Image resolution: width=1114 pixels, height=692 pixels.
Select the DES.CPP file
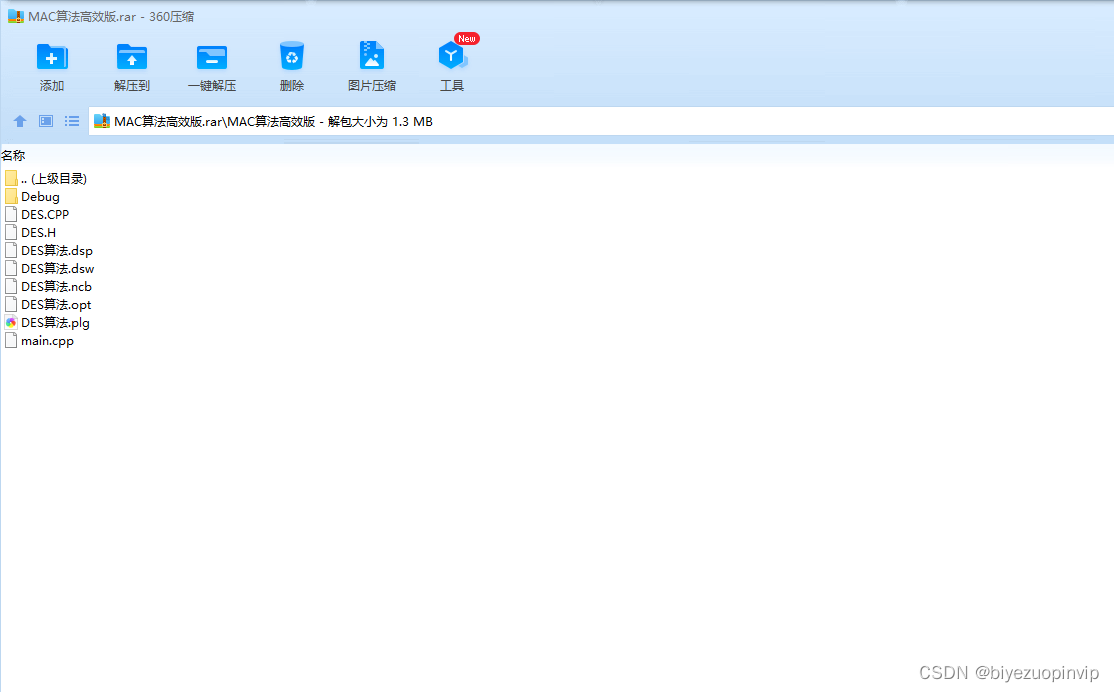37,215
